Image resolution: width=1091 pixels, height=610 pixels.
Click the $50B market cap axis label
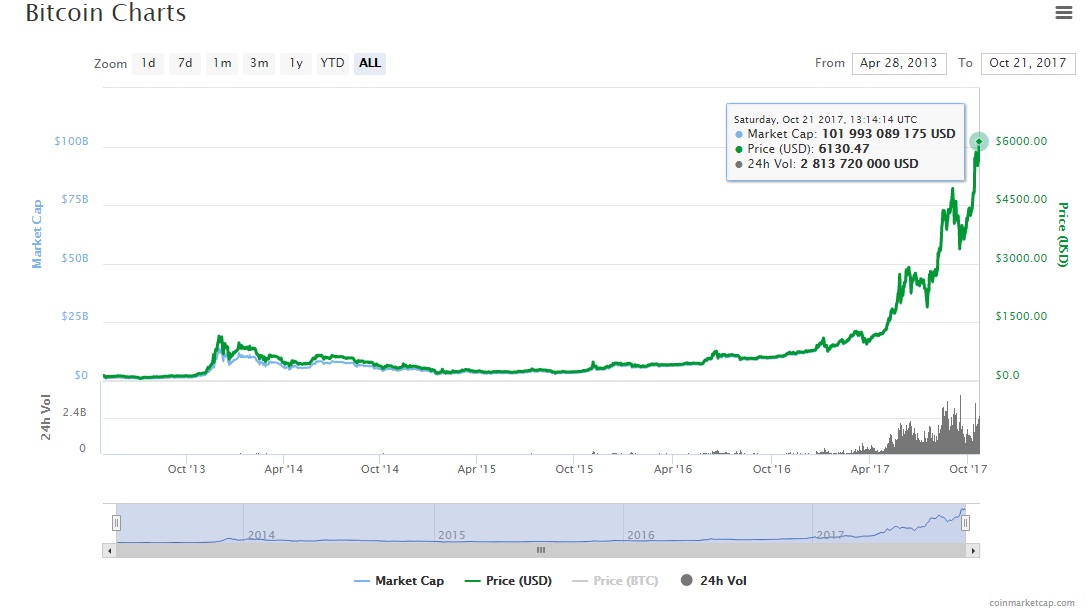coord(74,258)
